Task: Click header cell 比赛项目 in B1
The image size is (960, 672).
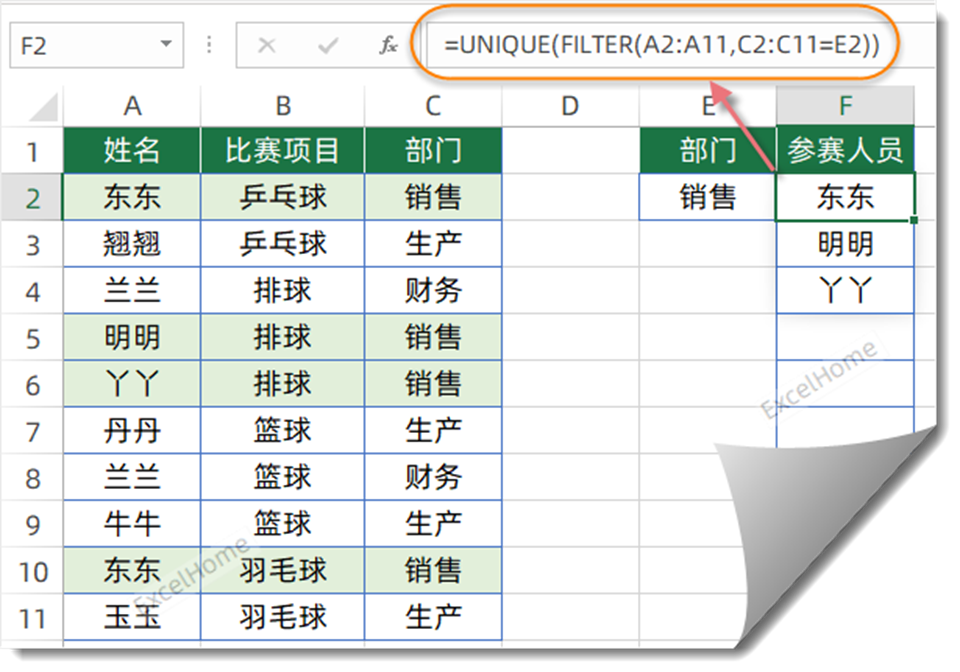Action: [282, 151]
